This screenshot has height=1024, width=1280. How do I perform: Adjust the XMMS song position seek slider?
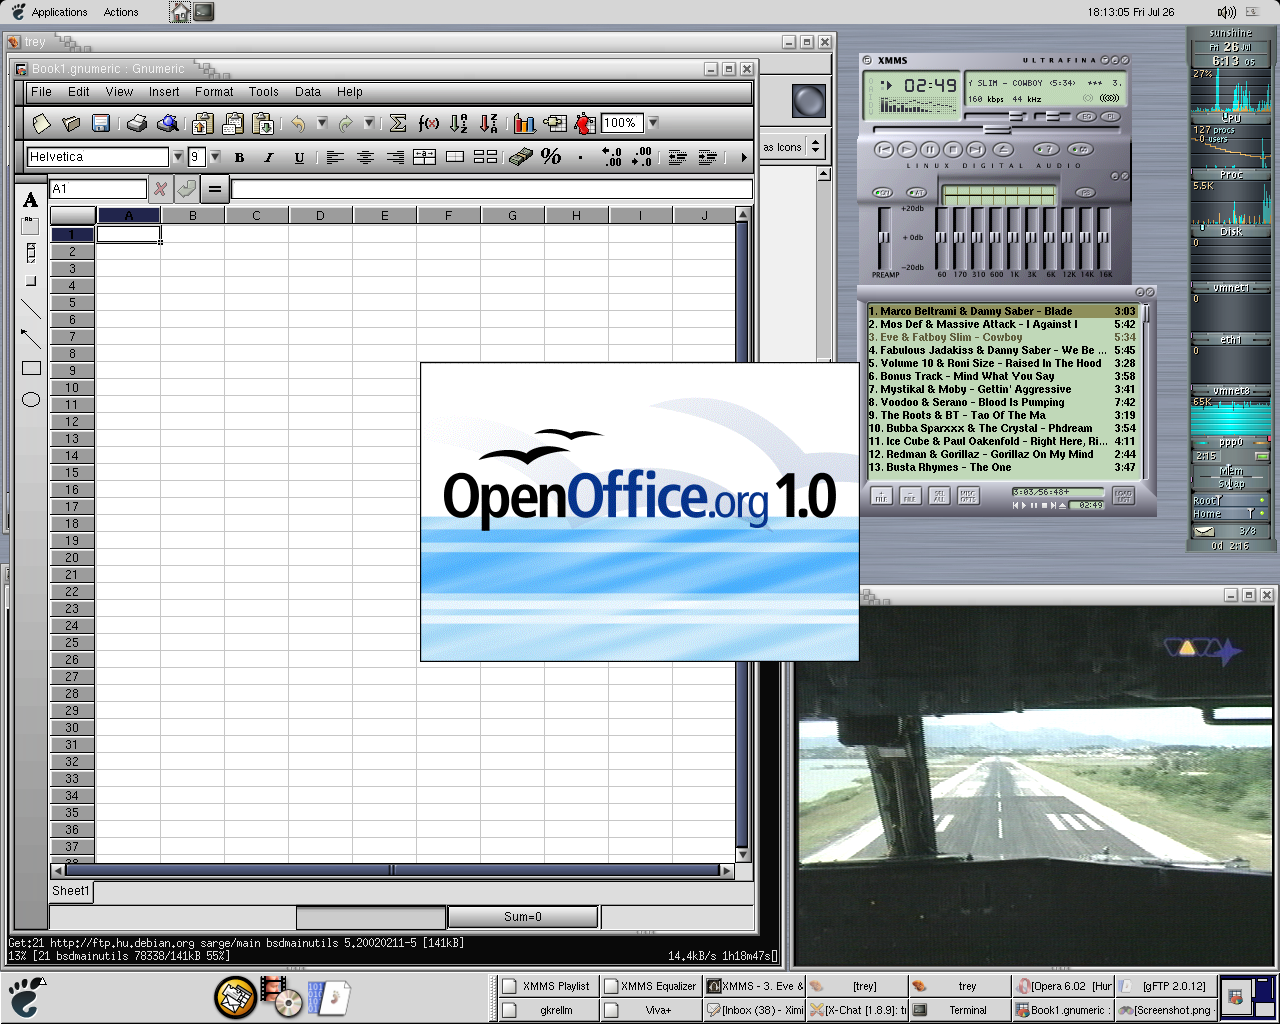tap(997, 130)
